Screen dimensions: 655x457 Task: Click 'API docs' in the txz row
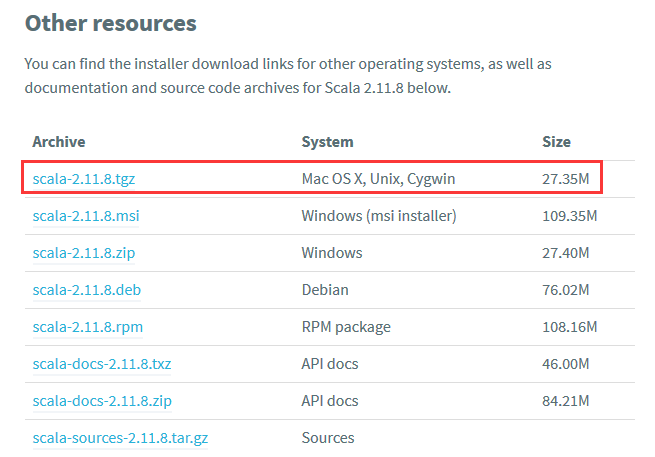[330, 364]
